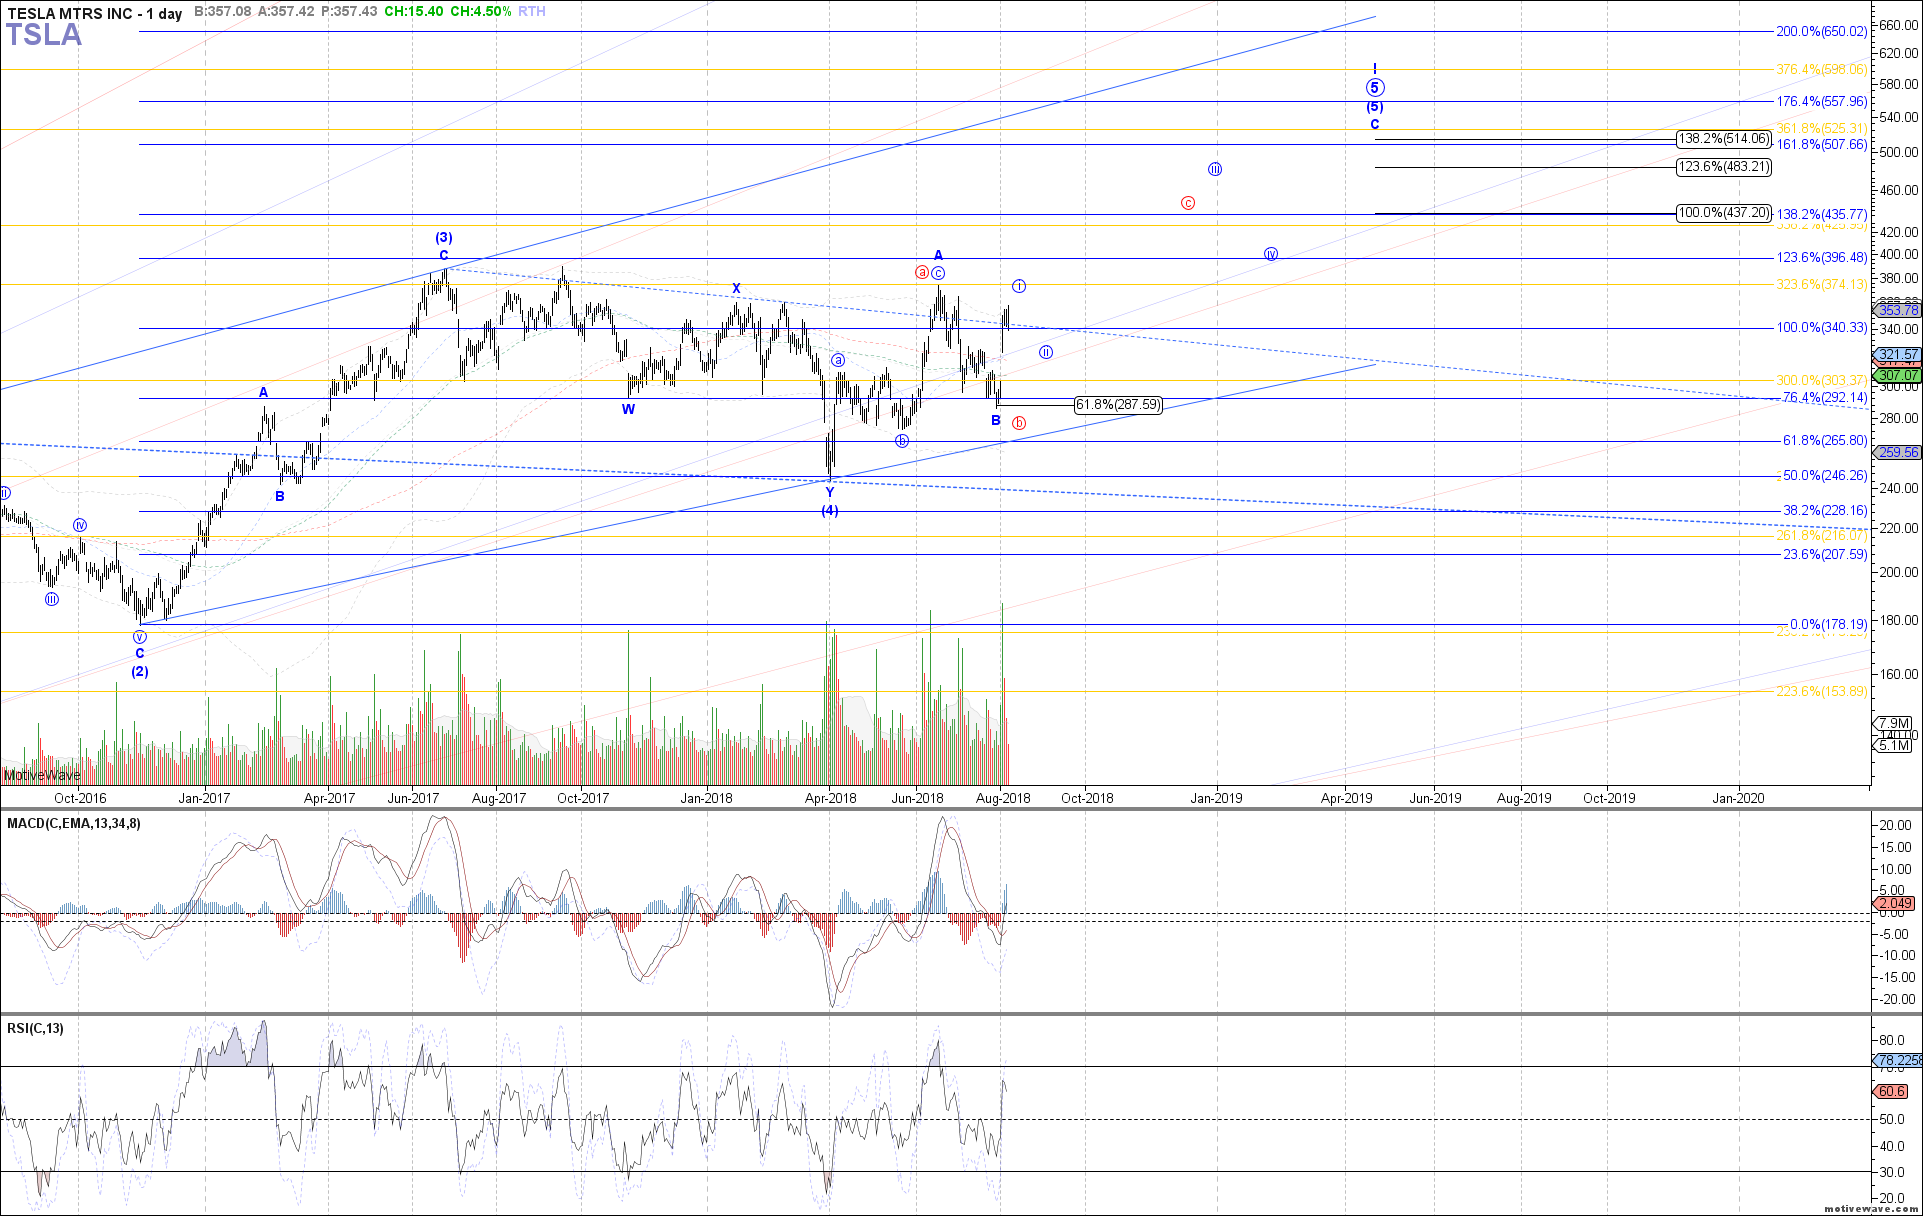
Task: Select the 259.56 price axis tag
Action: click(1897, 453)
